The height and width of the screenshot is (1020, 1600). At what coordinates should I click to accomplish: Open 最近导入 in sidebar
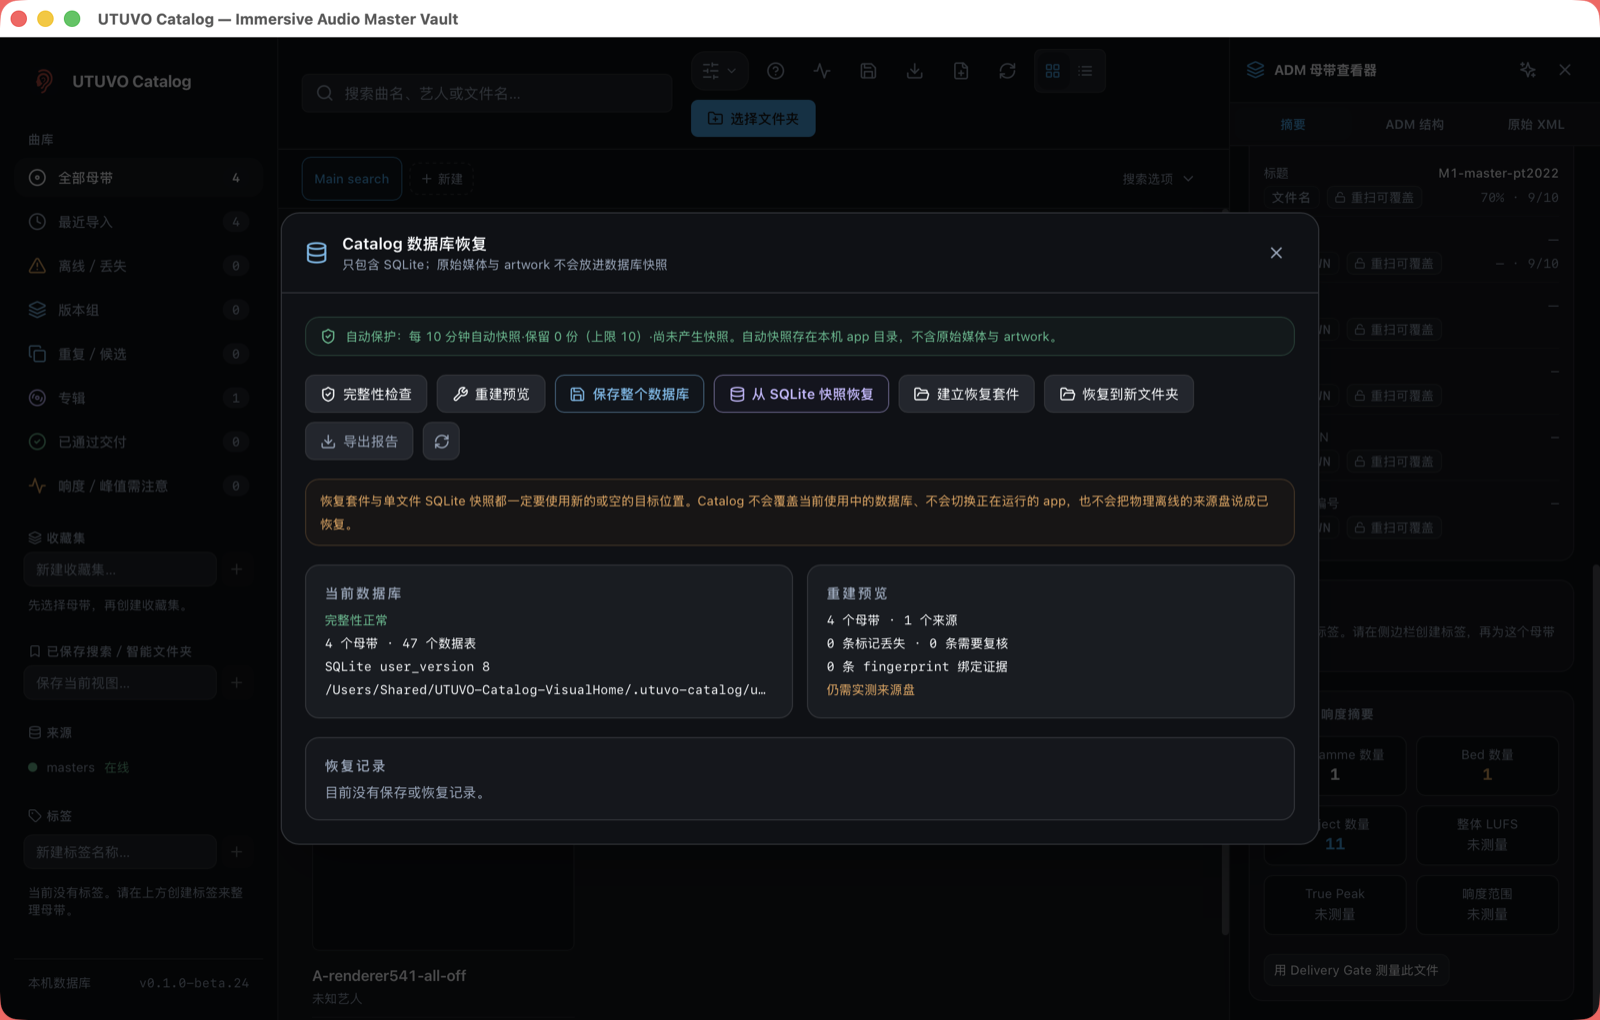coord(137,222)
